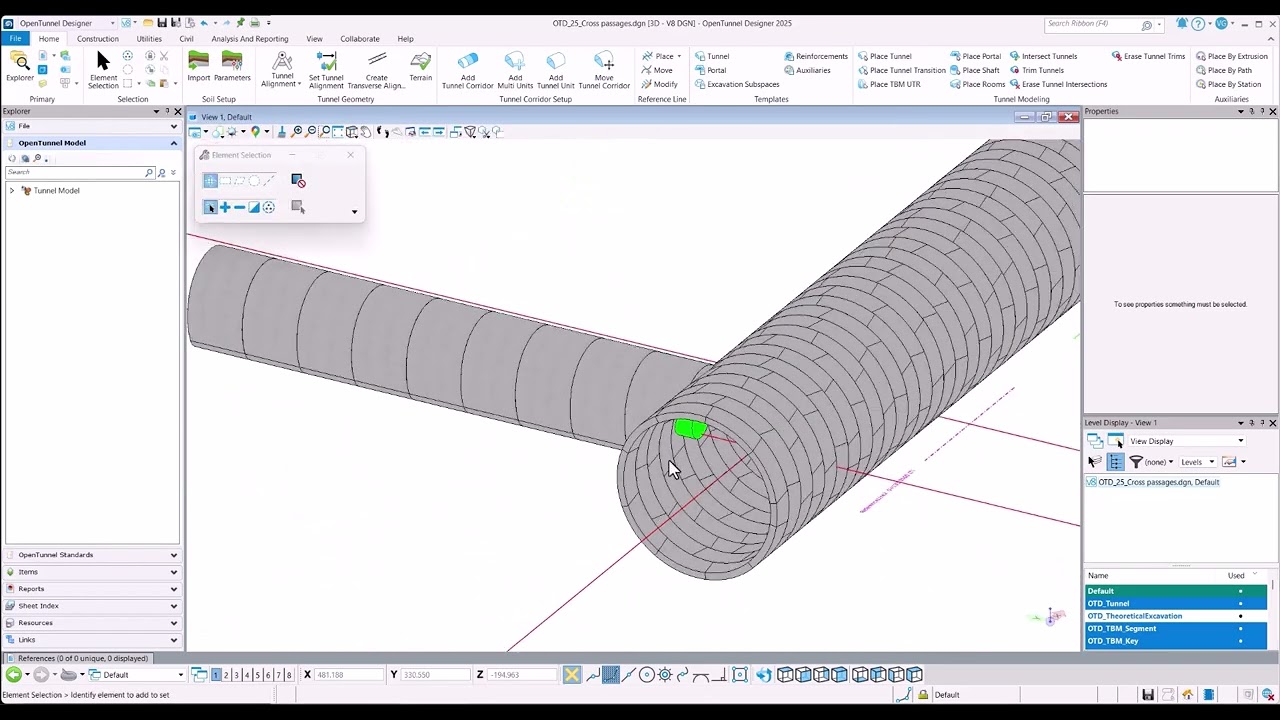Open the Tunnel template

[712, 56]
